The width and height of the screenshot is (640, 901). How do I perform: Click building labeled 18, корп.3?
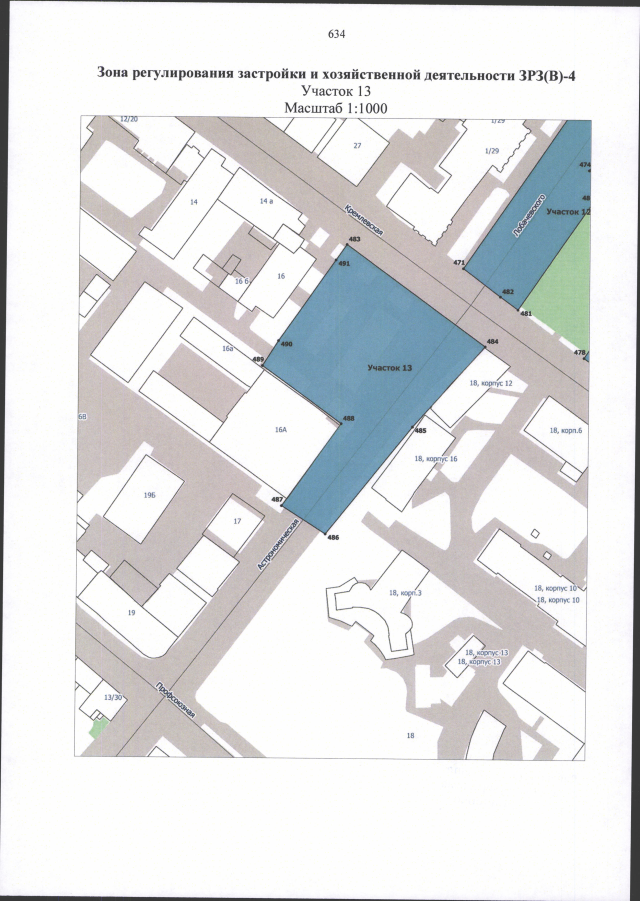coord(405,593)
